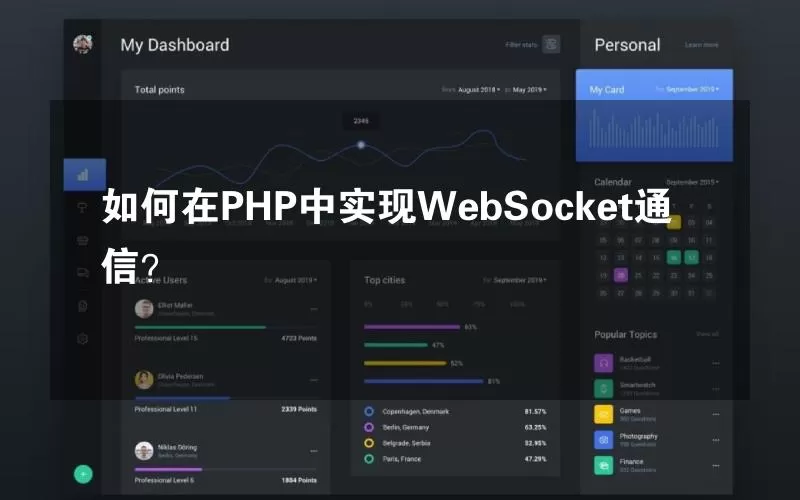This screenshot has width=800, height=500.
Task: Click the 47.29% Paris value
Action: tap(535, 459)
